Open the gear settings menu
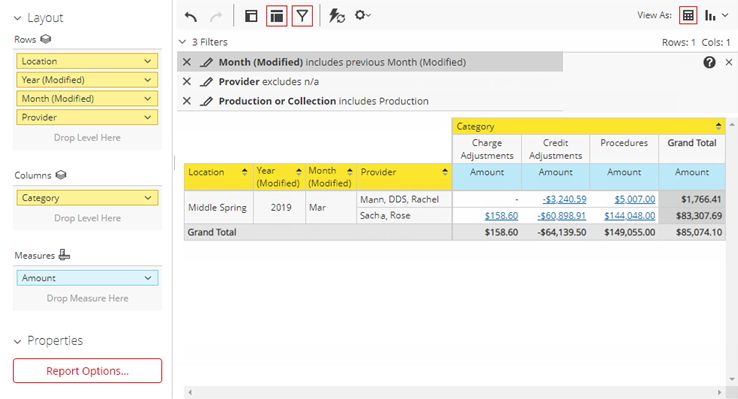The image size is (738, 399). [362, 16]
